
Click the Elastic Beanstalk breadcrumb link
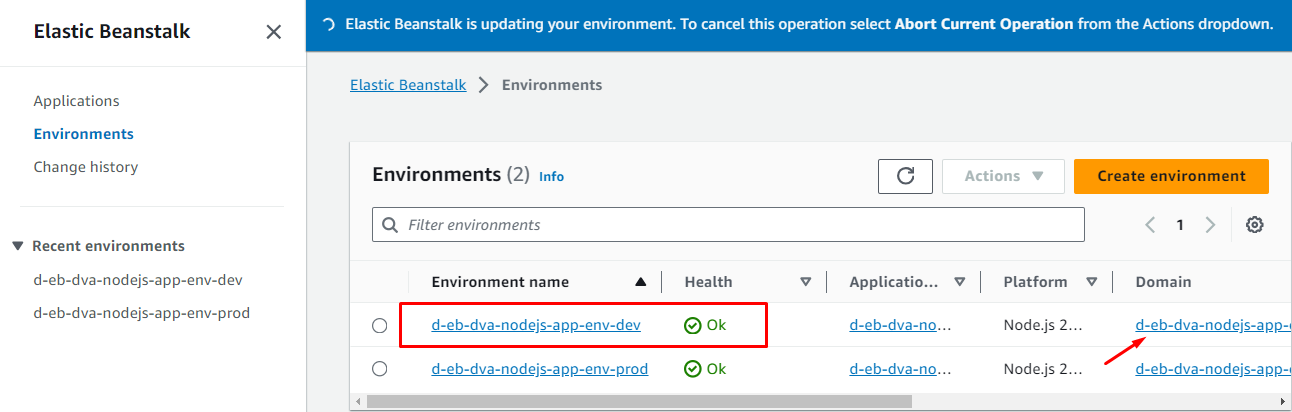408,85
